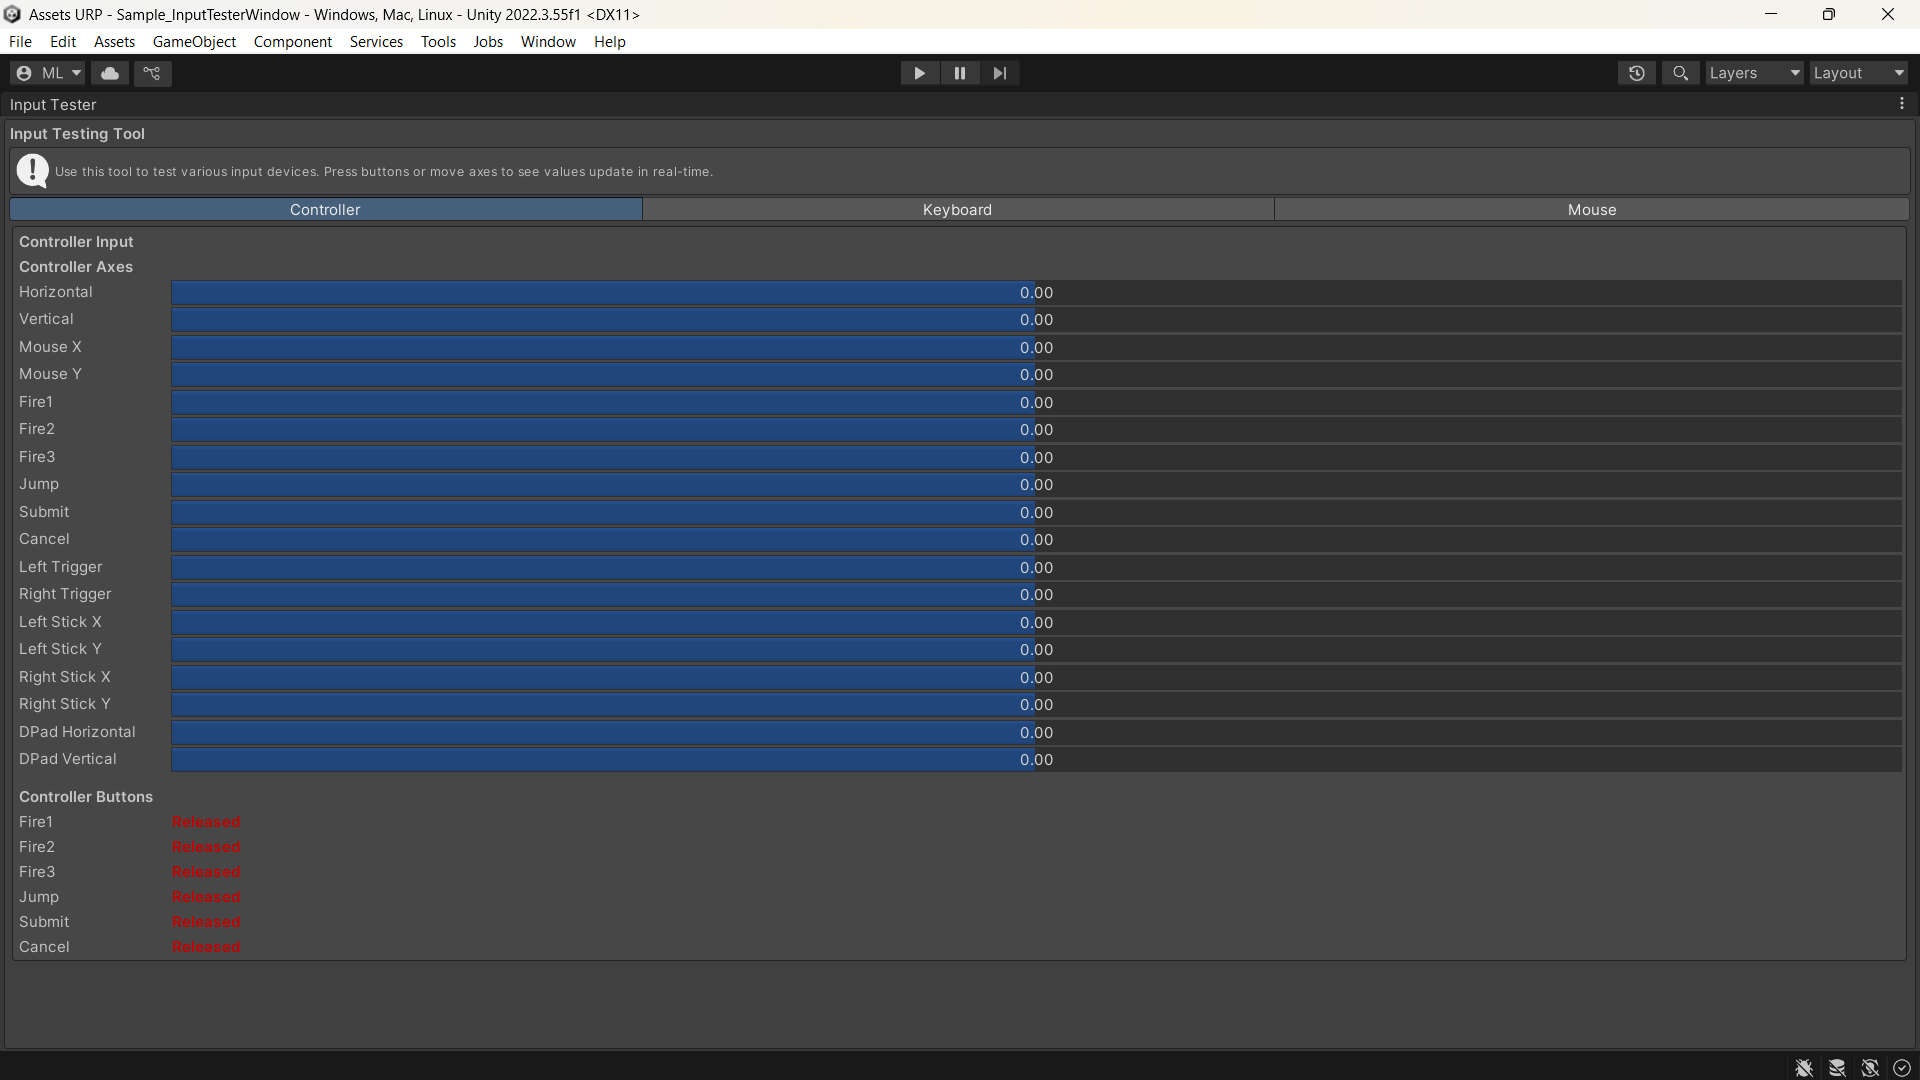1920x1080 pixels.
Task: Click the info icon in help box
Action: 33,171
